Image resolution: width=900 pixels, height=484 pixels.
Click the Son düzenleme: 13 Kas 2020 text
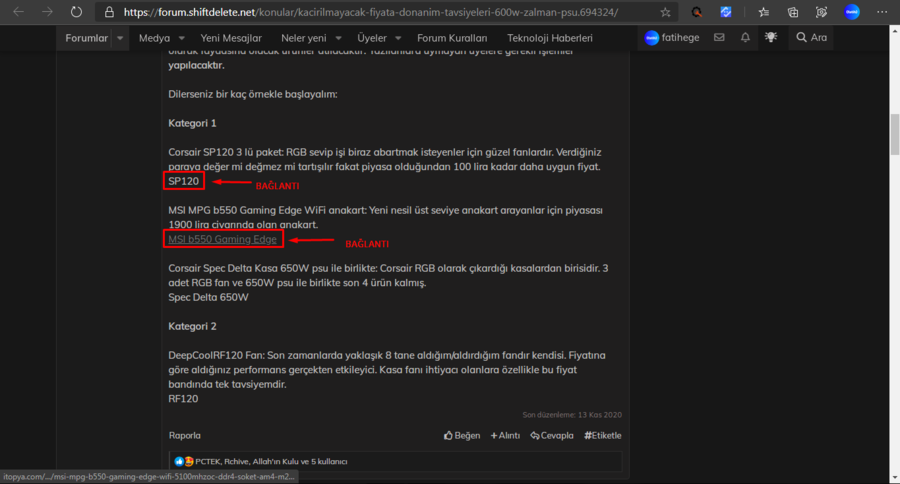(572, 415)
